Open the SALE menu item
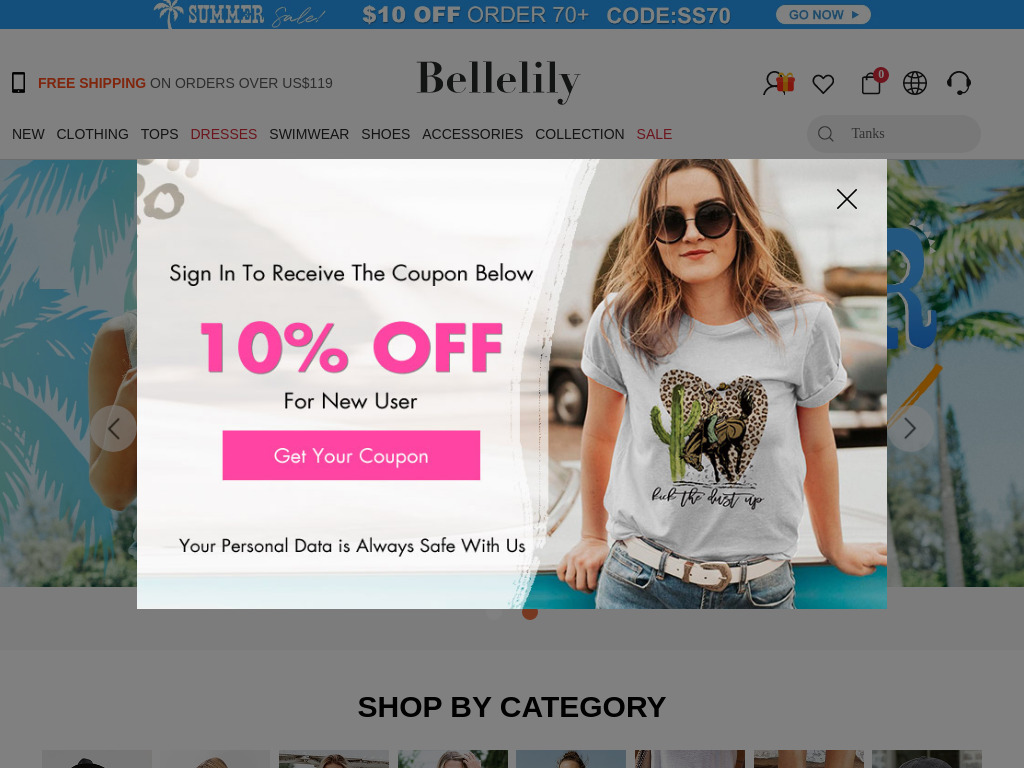Image resolution: width=1024 pixels, height=768 pixels. tap(654, 134)
